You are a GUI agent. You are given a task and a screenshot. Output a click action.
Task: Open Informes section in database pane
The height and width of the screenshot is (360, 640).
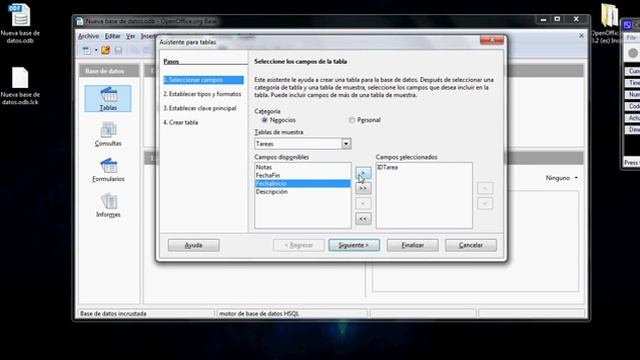[108, 205]
